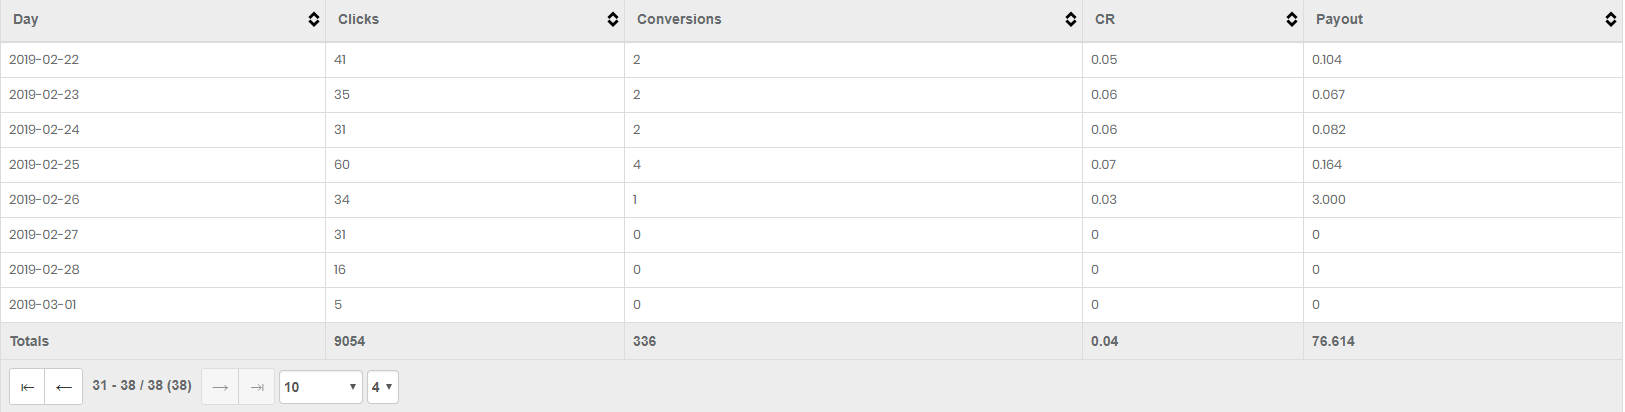The width and height of the screenshot is (1625, 412).
Task: Select the 2019-02-26 payout 3.000 cell
Action: click(x=1329, y=200)
